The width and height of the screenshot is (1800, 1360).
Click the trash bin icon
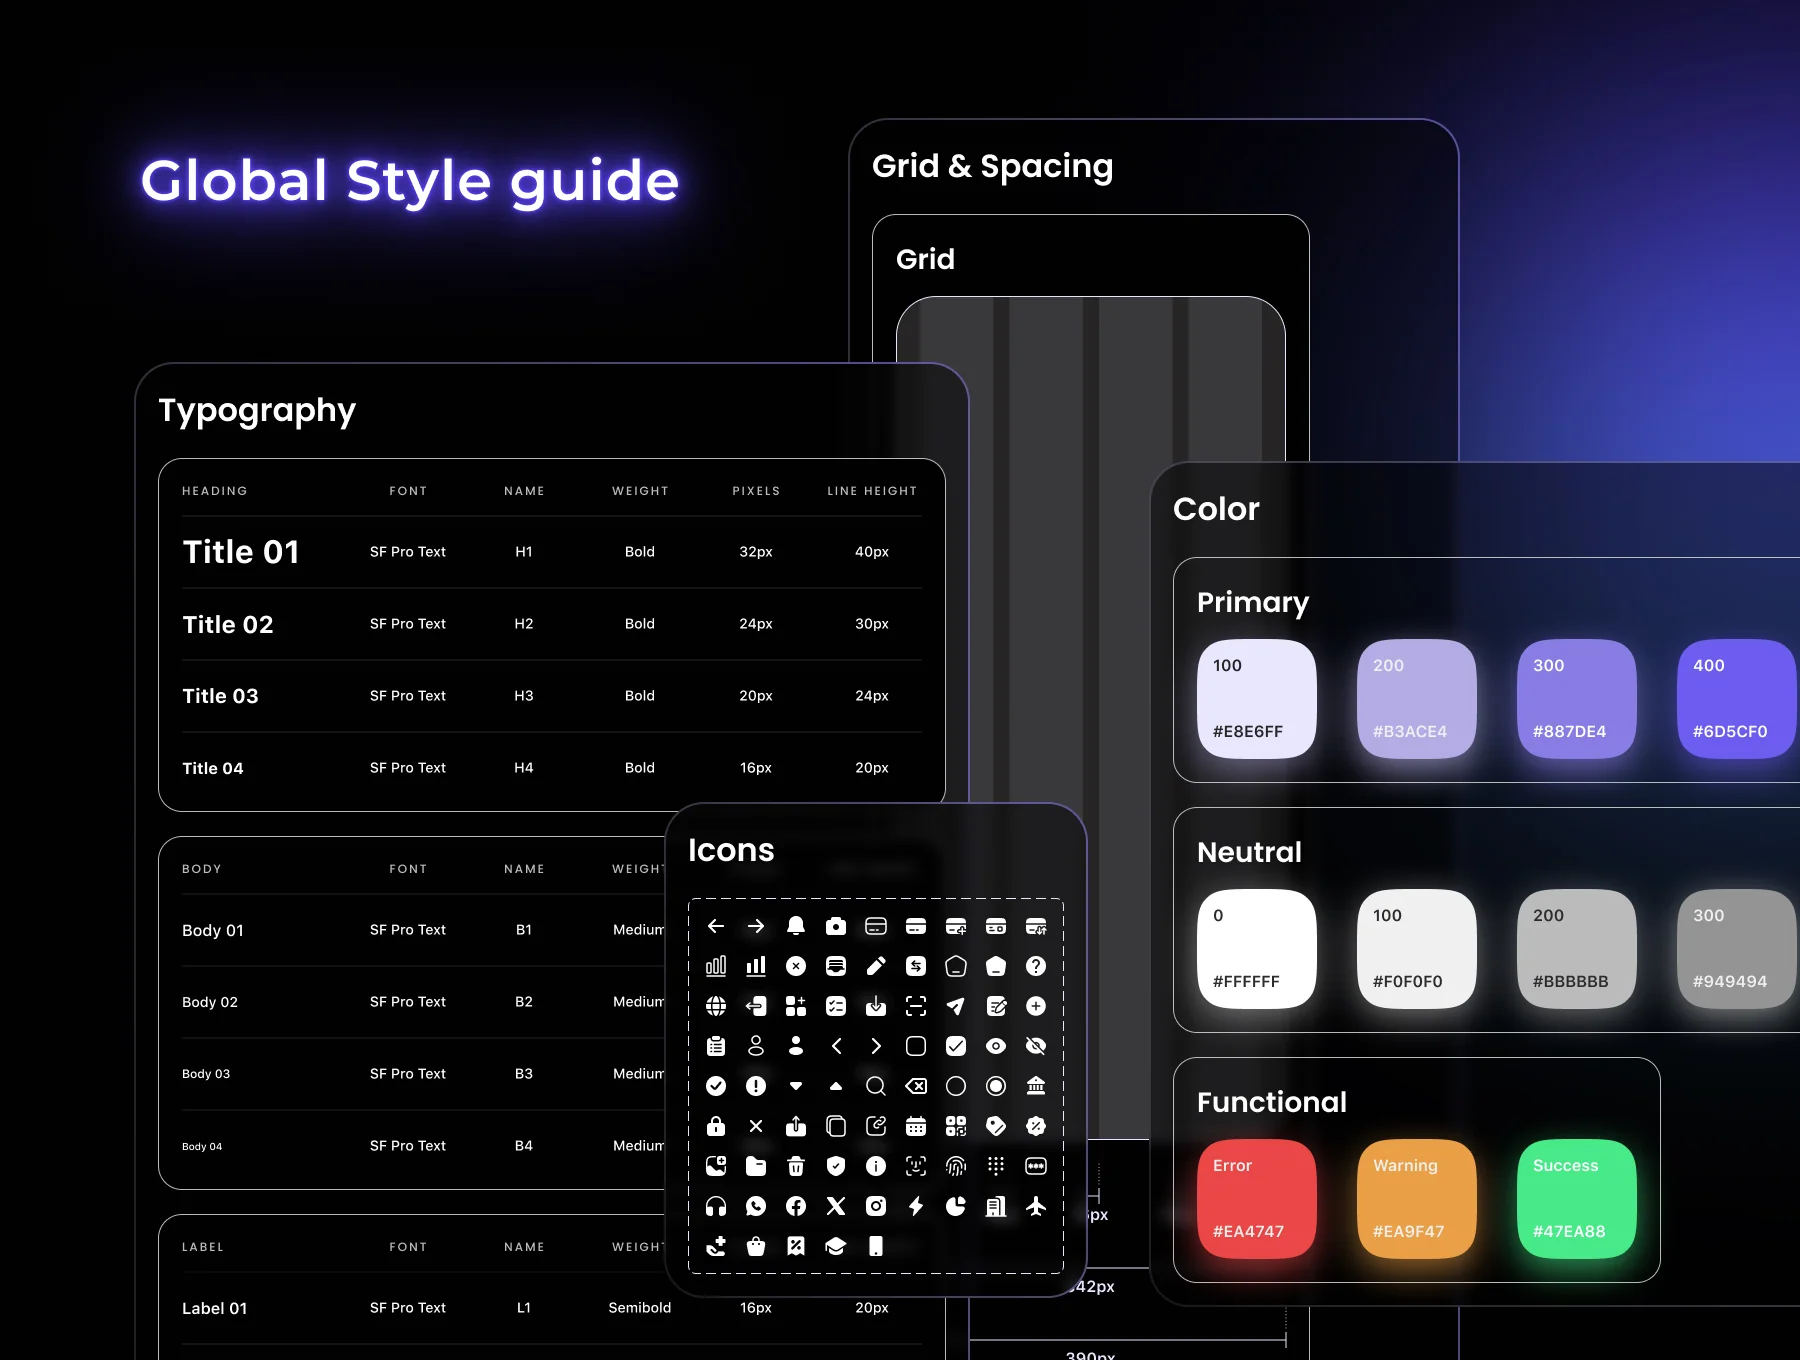tap(796, 1166)
